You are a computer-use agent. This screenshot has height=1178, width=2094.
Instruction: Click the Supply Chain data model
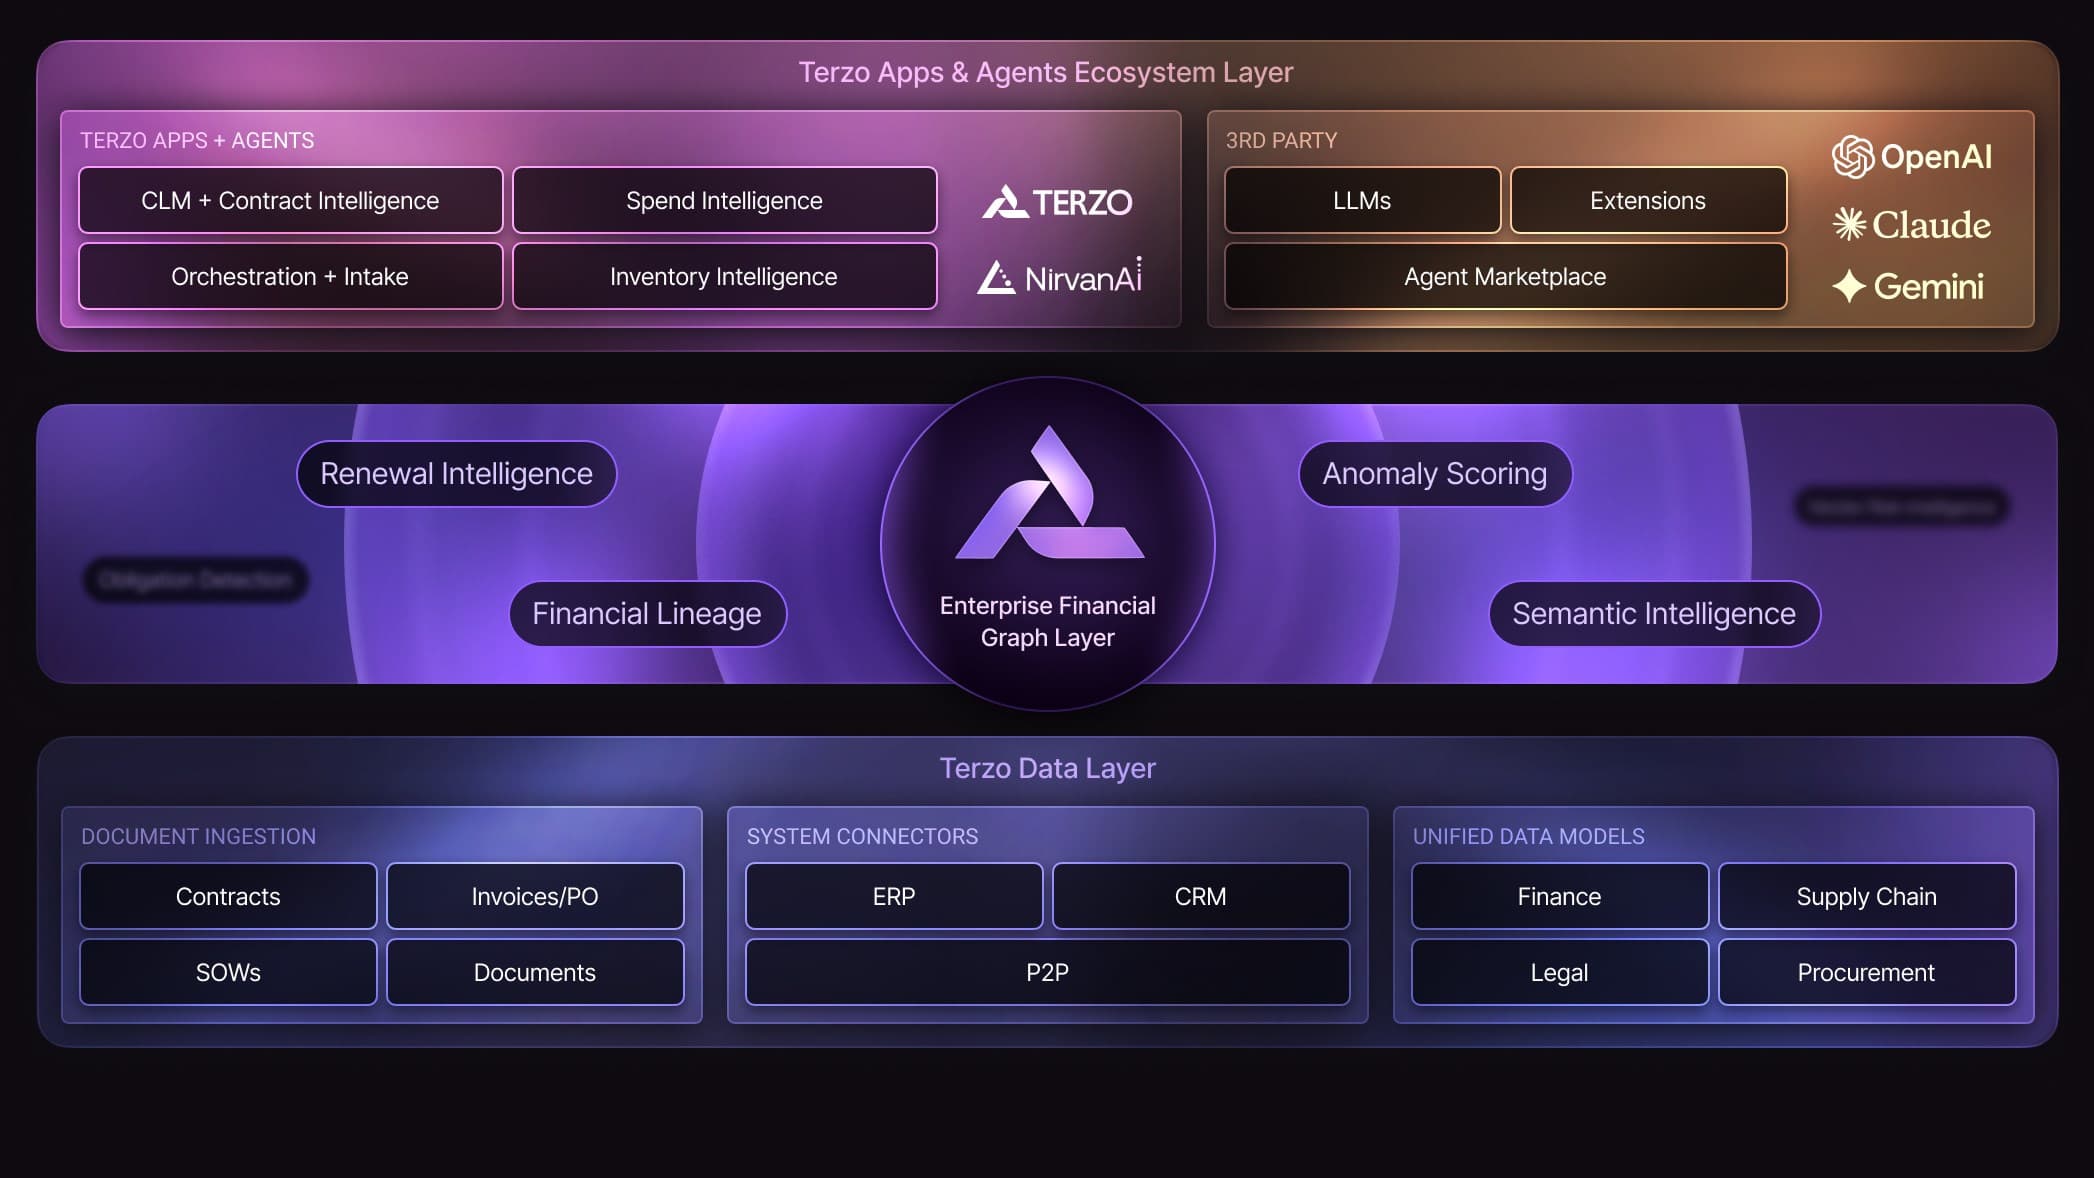pos(1866,897)
